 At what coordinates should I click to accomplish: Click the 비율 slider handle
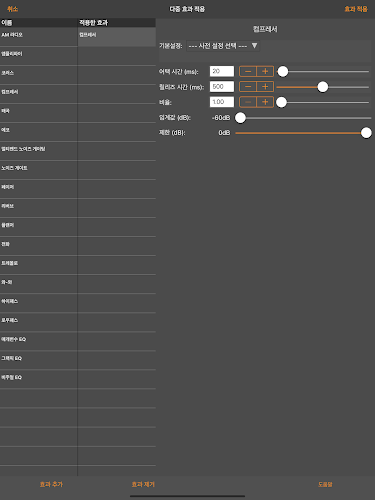281,102
